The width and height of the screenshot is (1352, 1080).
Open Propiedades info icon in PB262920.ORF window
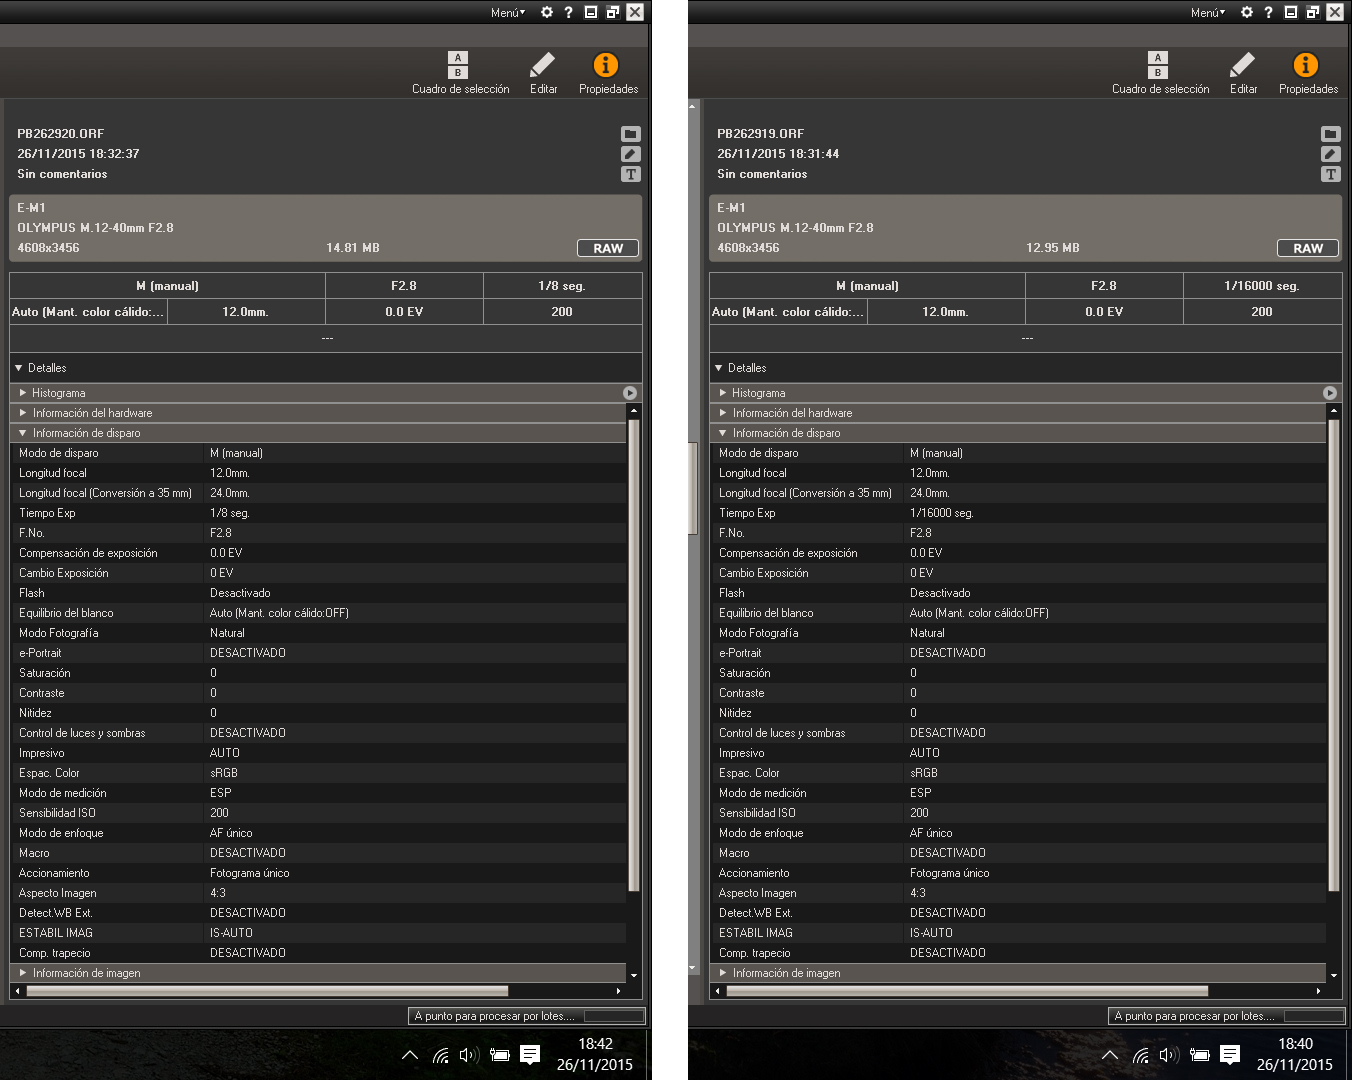tap(608, 73)
